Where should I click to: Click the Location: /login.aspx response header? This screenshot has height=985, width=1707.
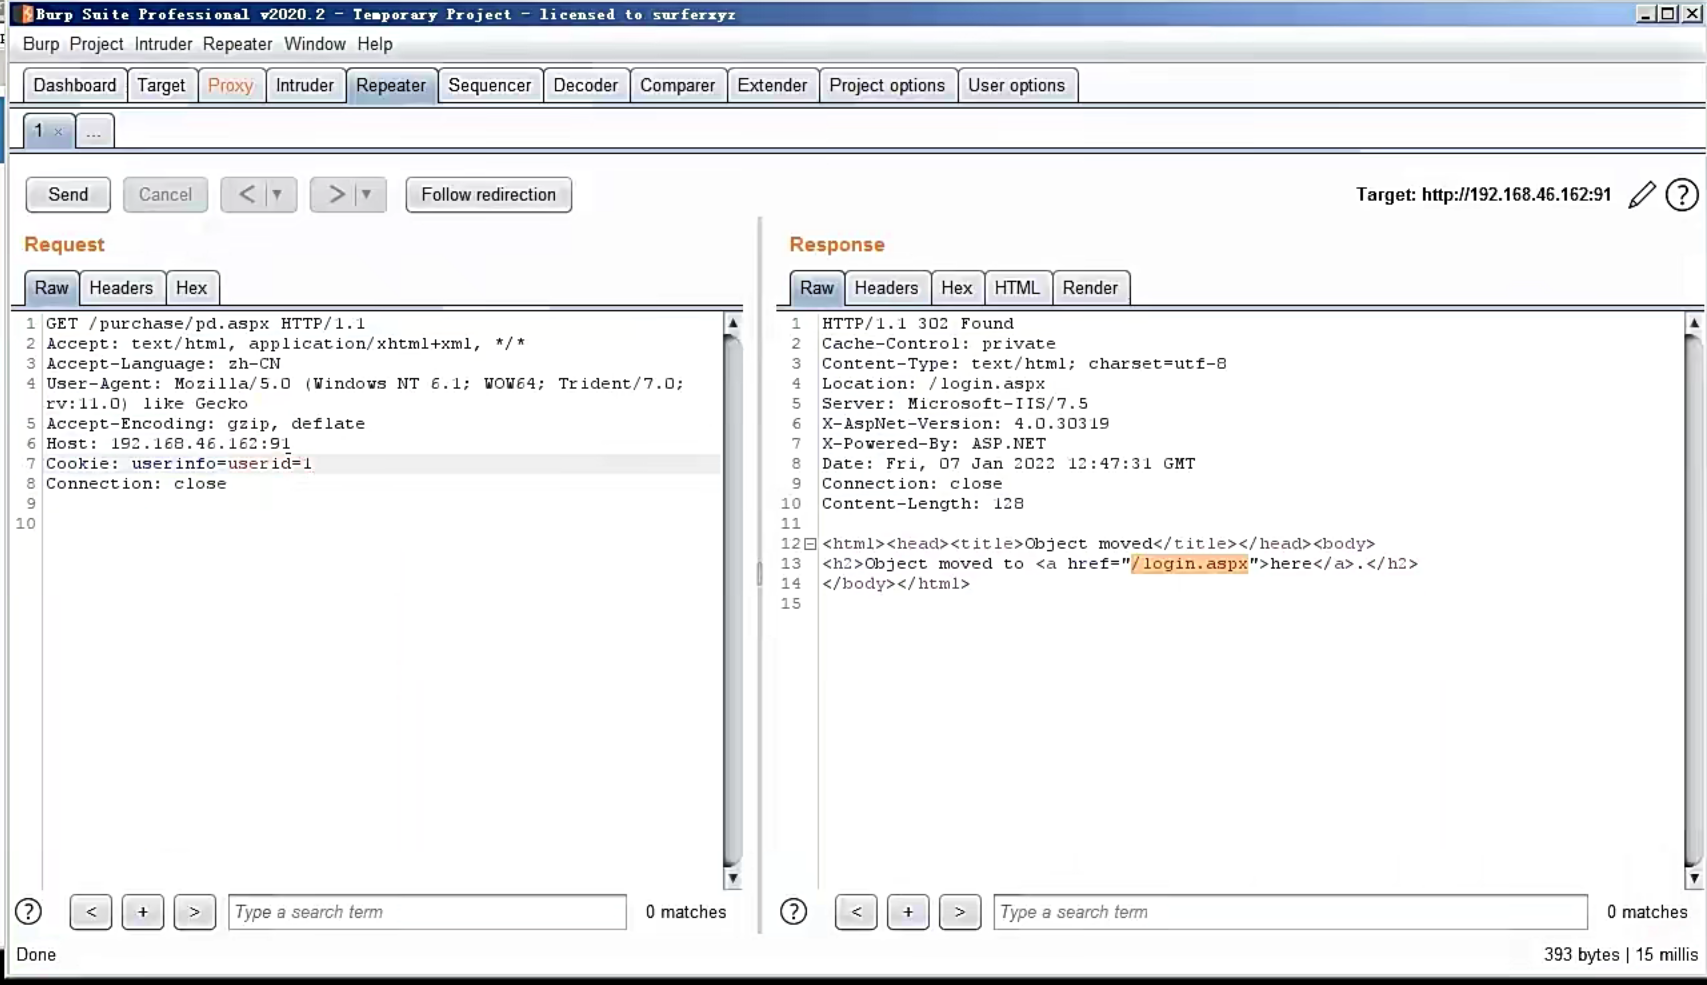click(933, 384)
